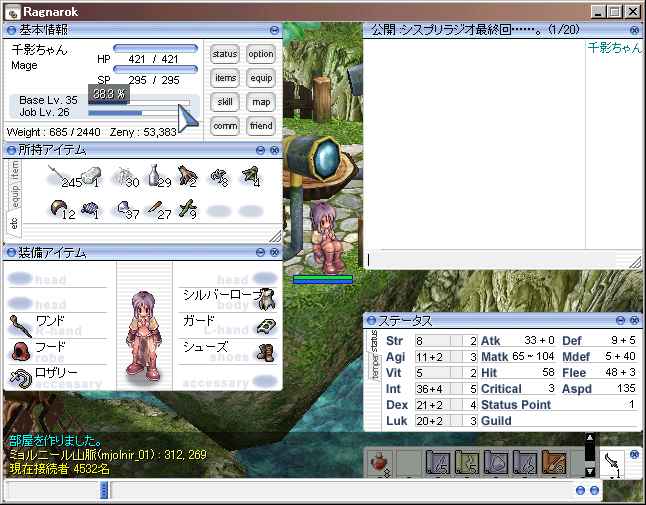Viewport: 646px width, 505px height.
Task: Select the status tab in status window
Action: click(374, 341)
